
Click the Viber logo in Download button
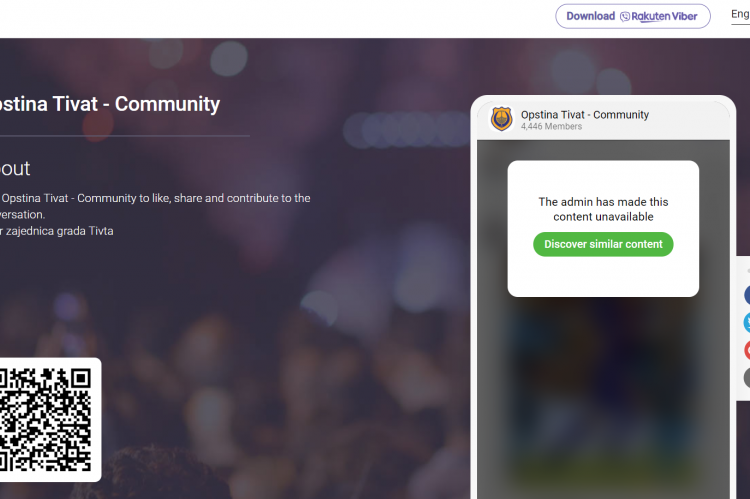(625, 17)
